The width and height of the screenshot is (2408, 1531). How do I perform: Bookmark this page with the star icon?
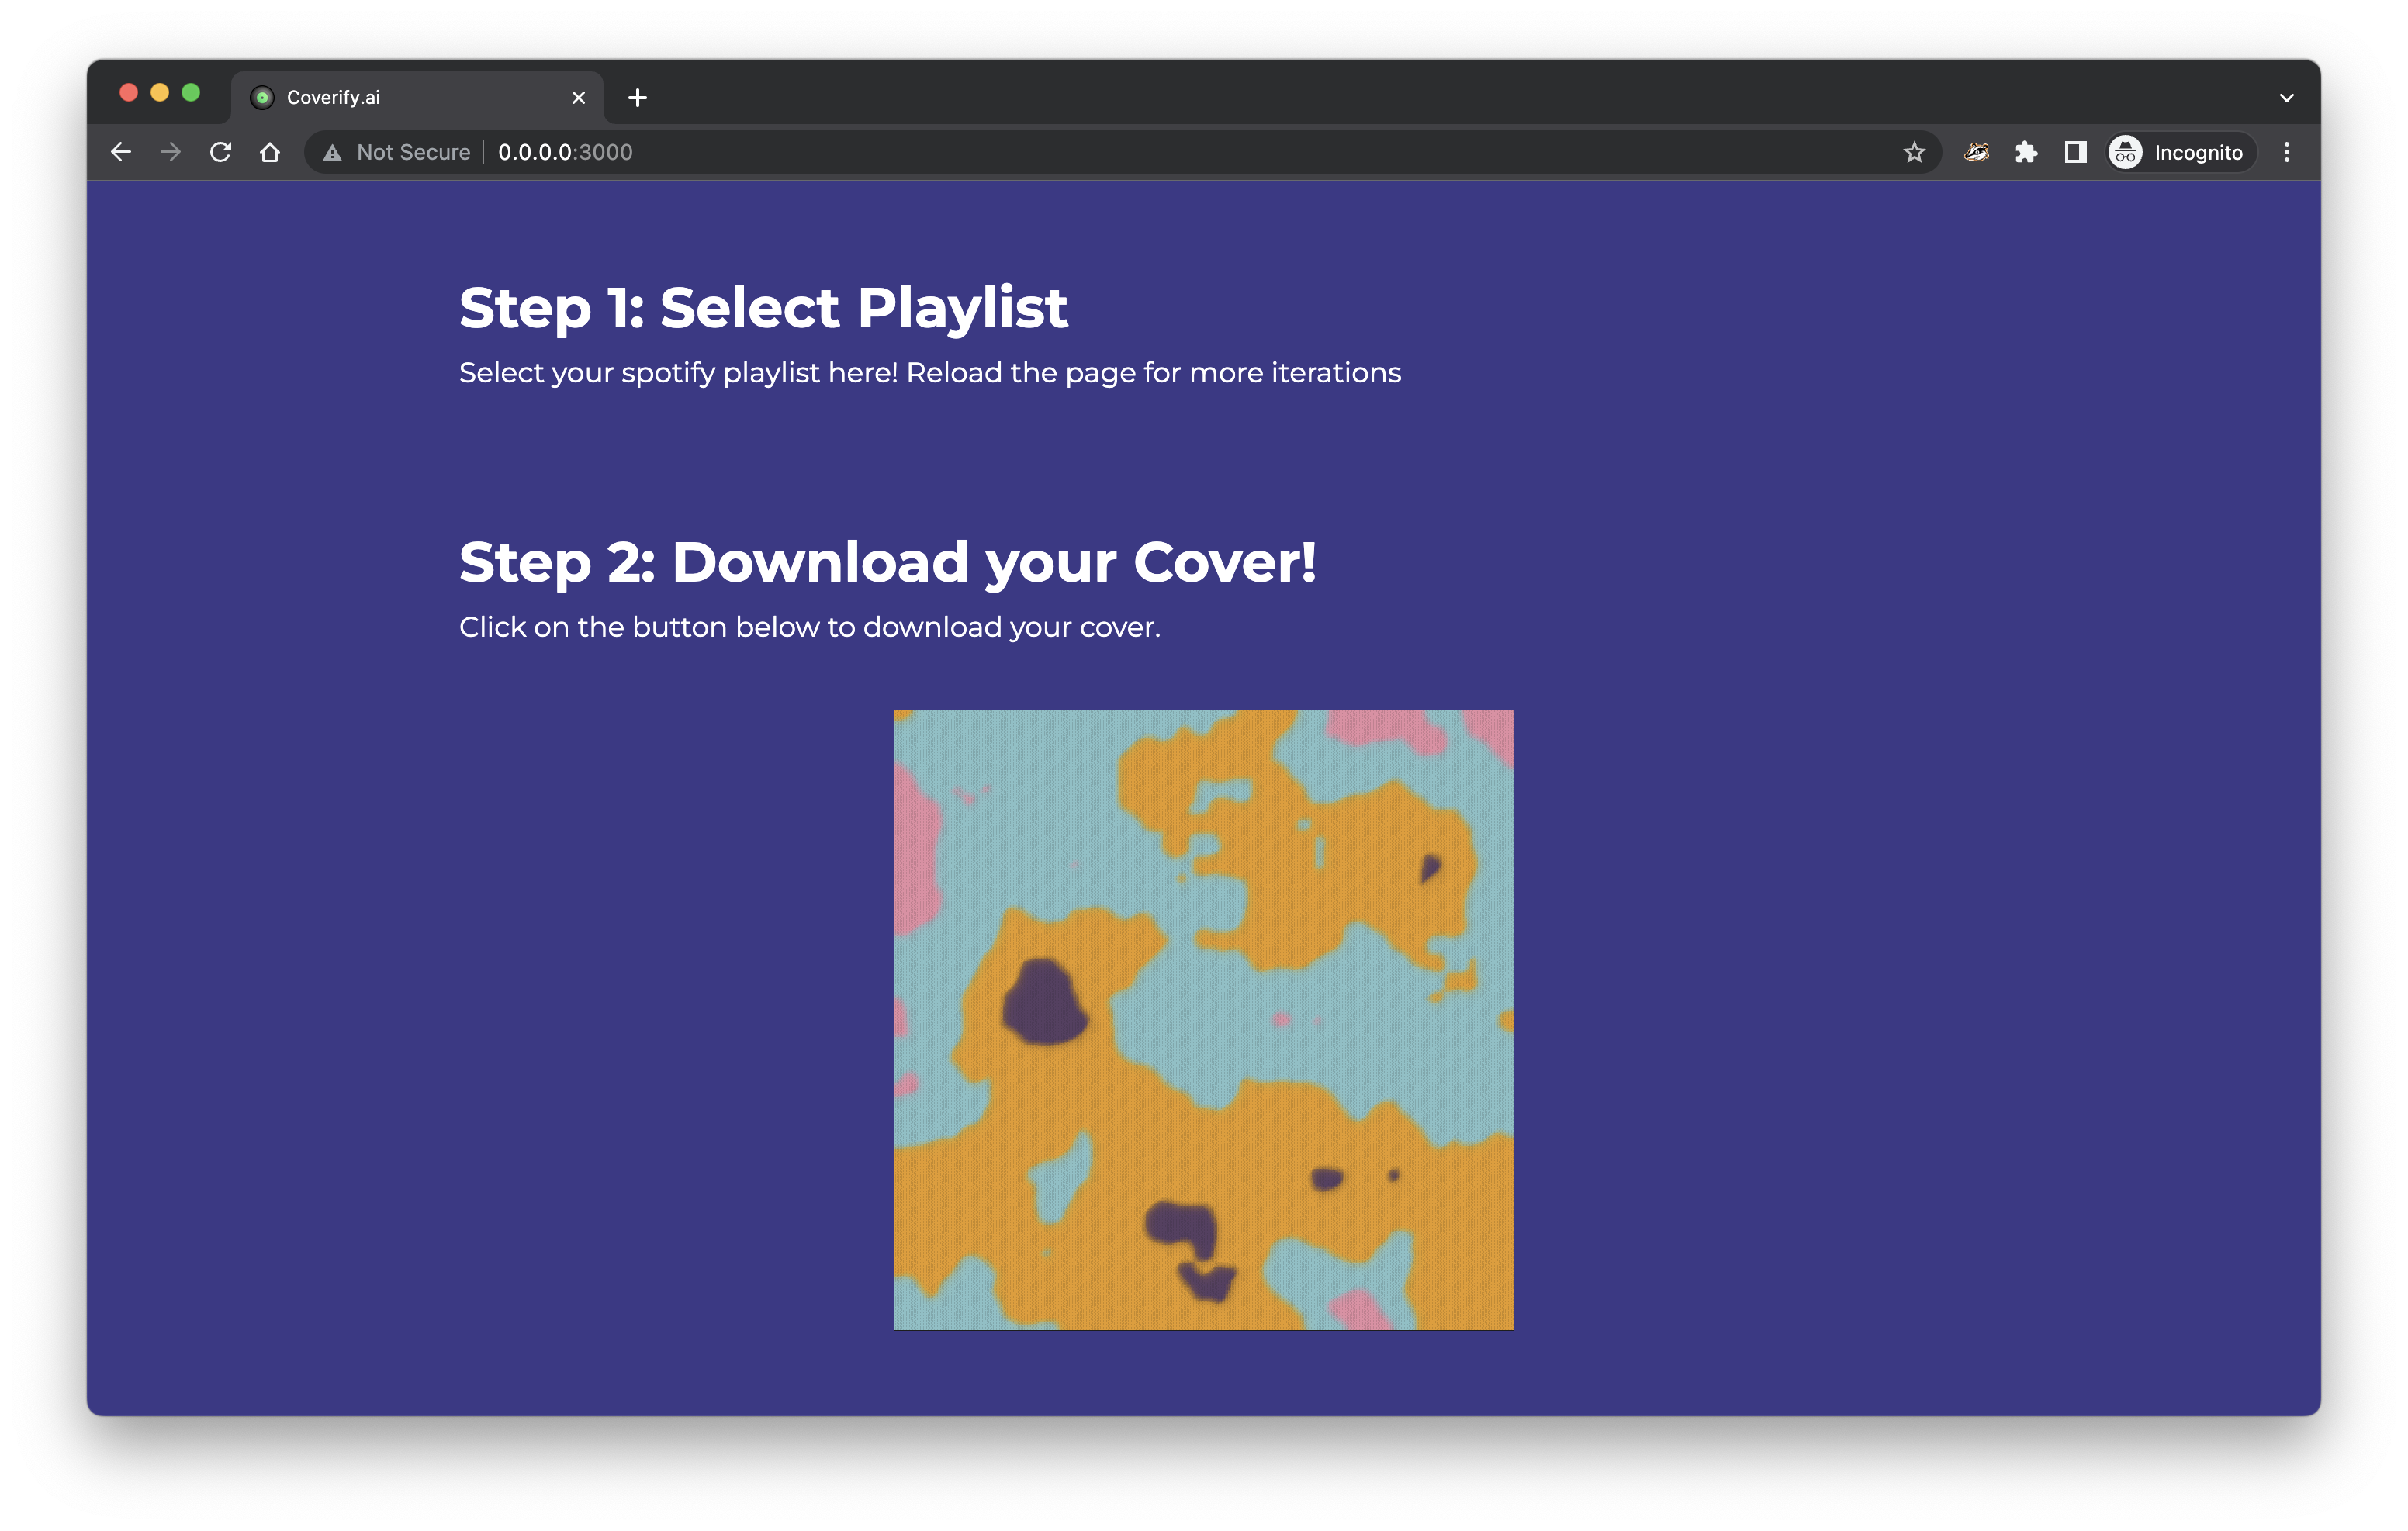point(1913,152)
